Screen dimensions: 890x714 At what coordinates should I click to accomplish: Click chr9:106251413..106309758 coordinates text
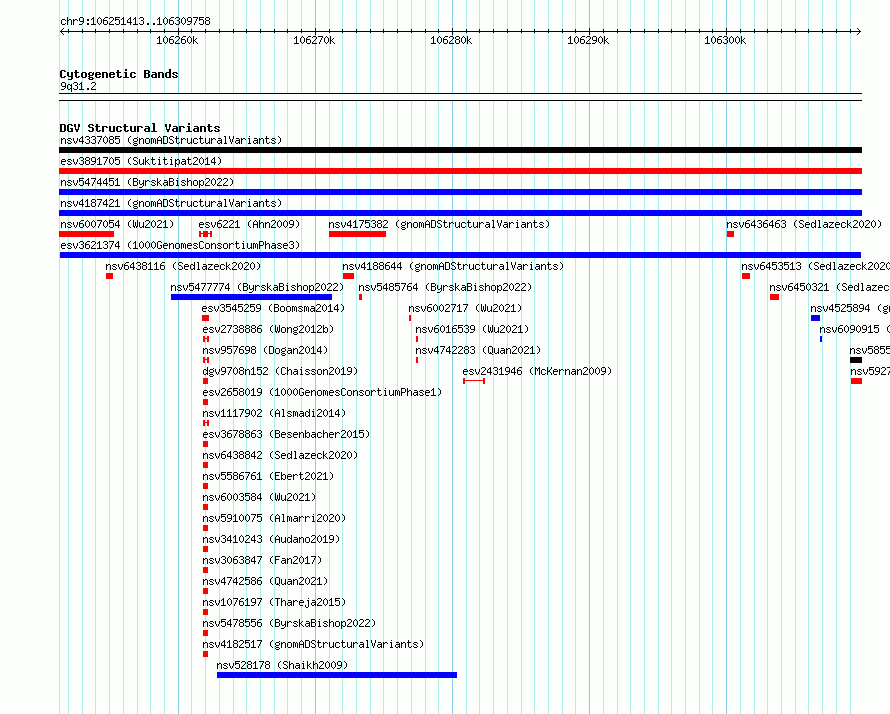click(x=135, y=21)
